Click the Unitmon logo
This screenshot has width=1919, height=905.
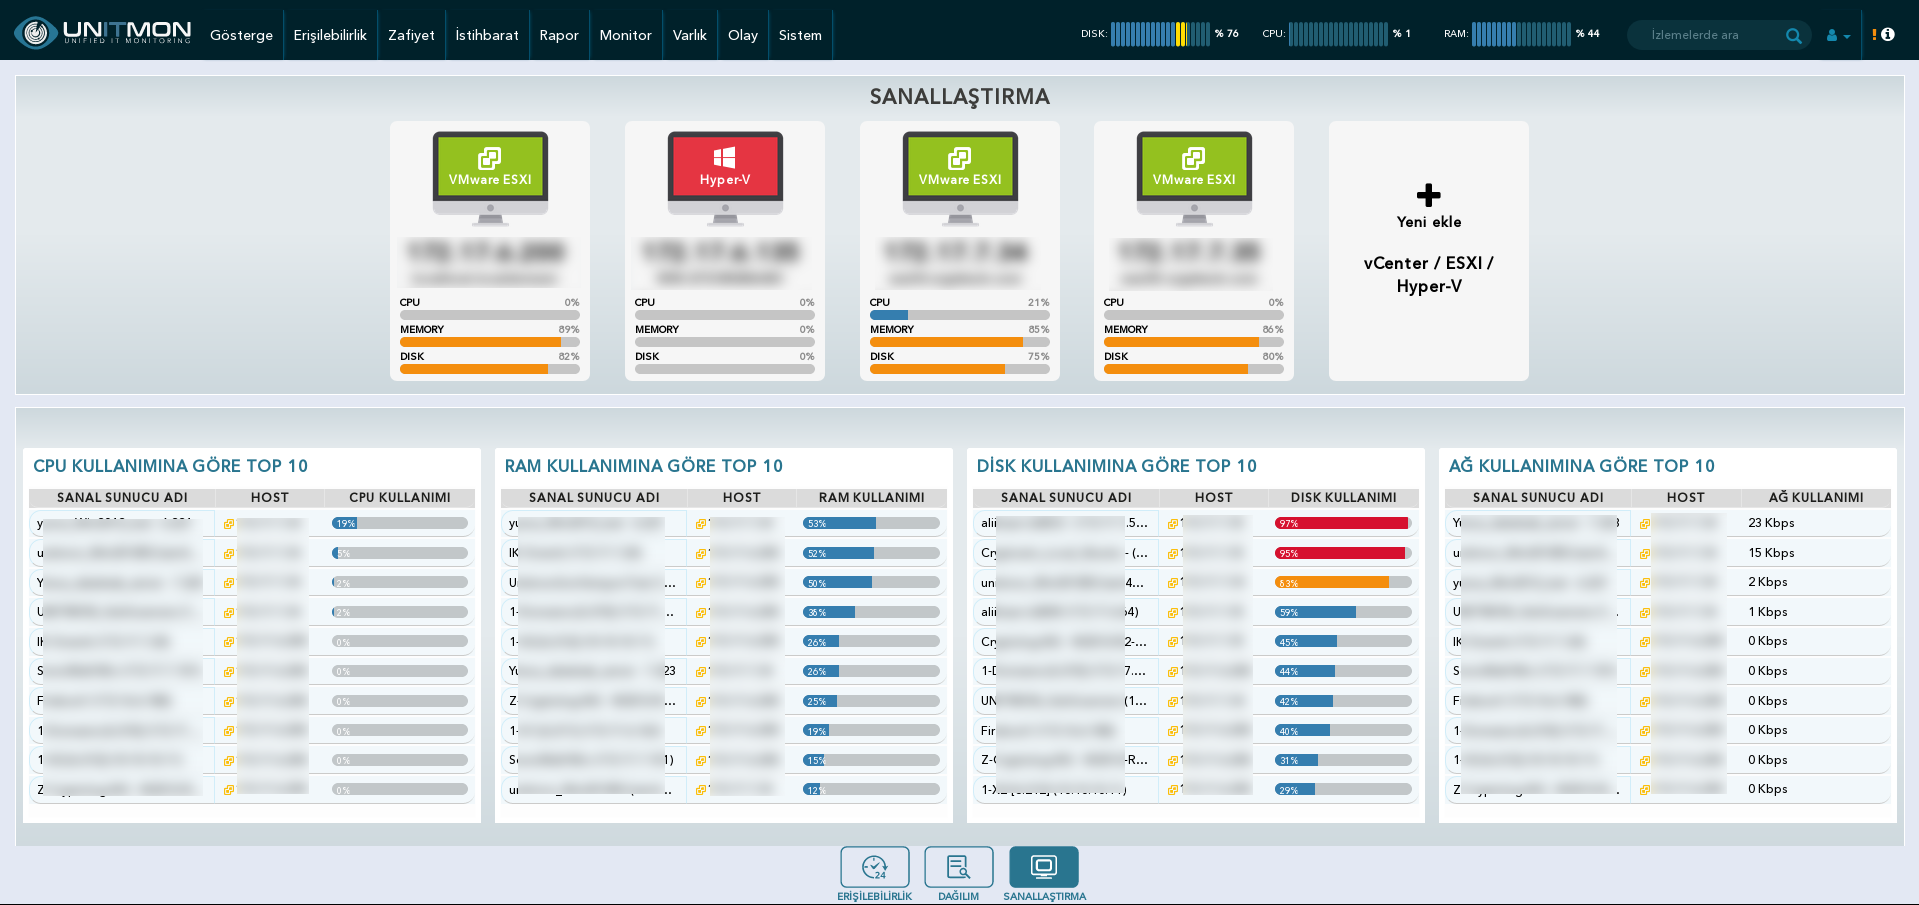103,33
